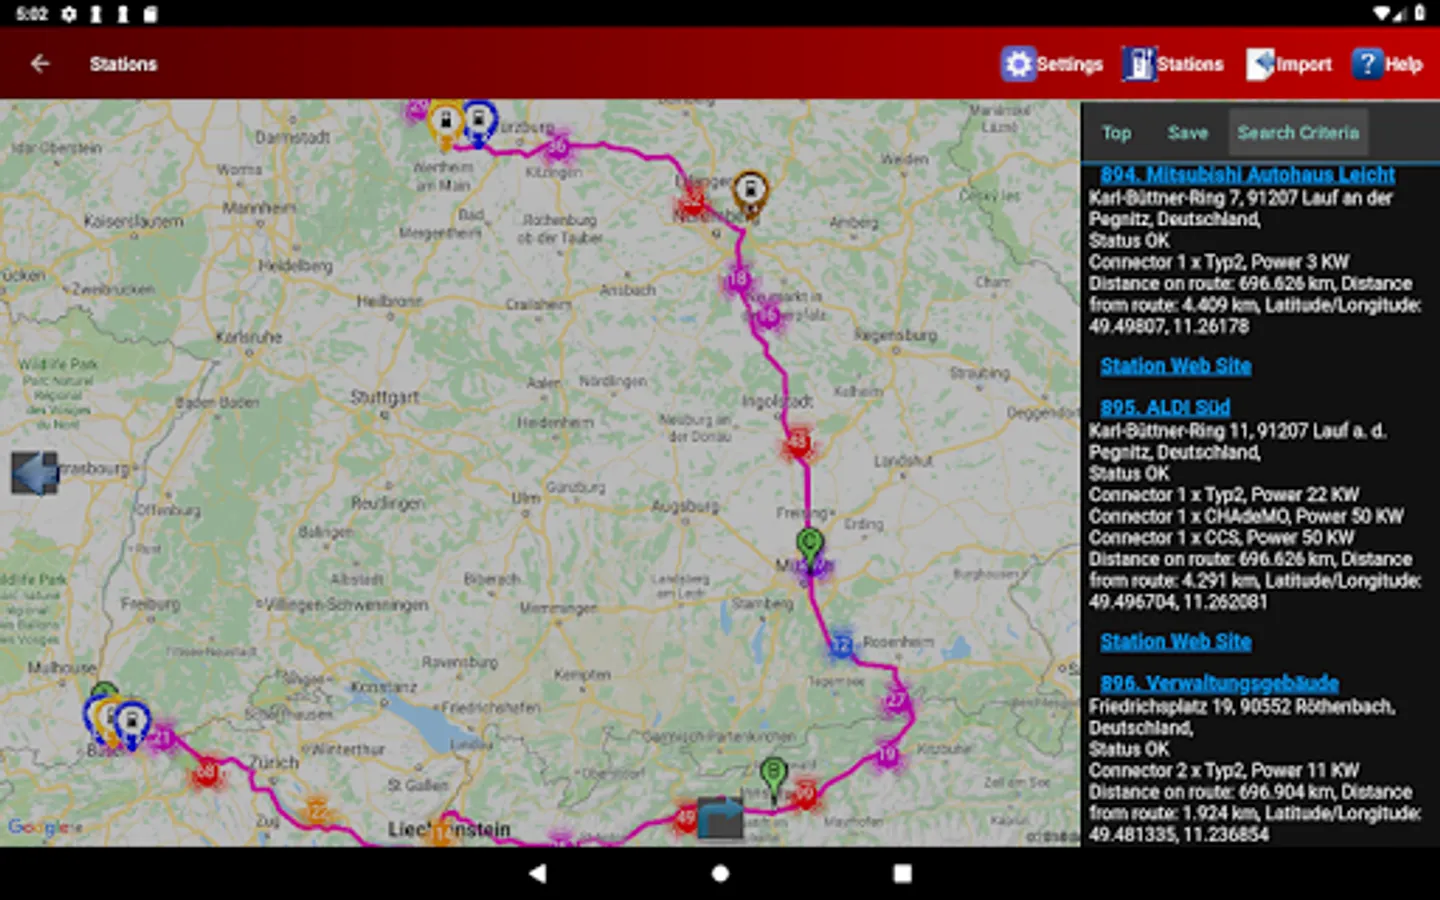Open the 896. Verwaltungsgebäude station link
1440x900 pixels.
coord(1219,684)
